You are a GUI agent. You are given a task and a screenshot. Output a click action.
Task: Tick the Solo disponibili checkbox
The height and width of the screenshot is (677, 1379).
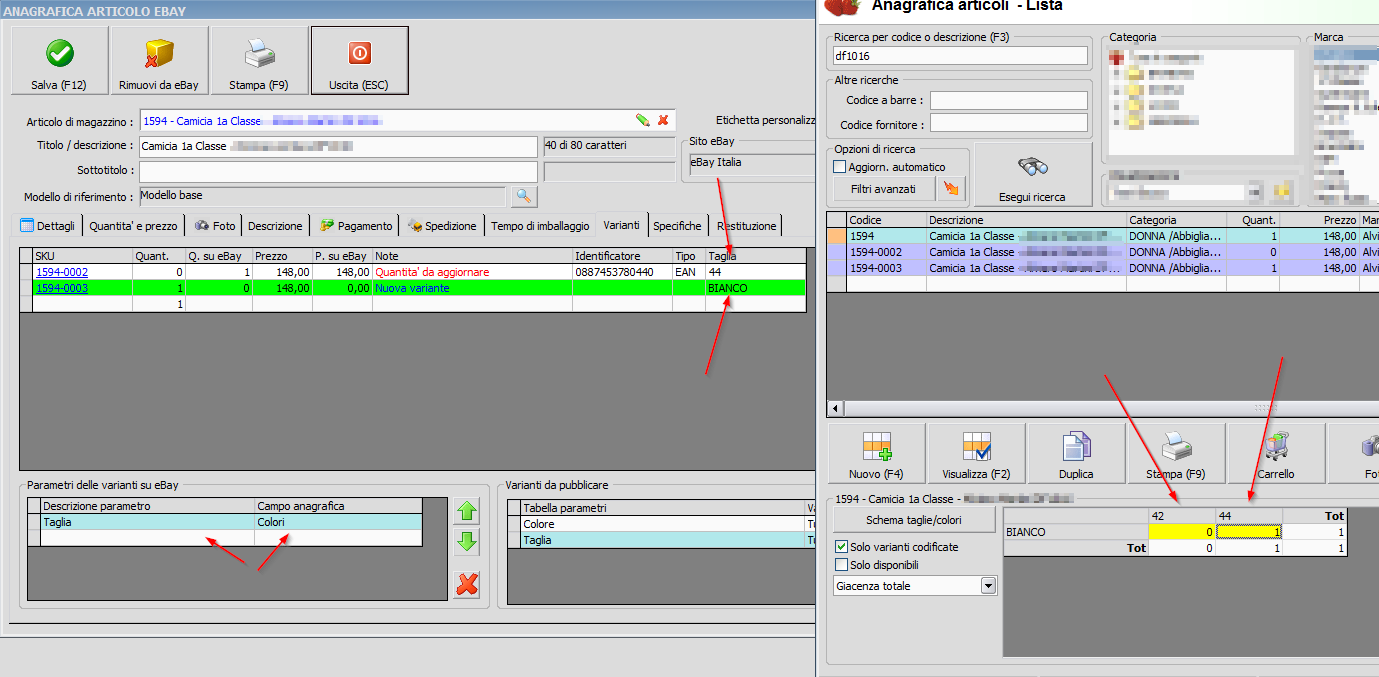(841, 565)
